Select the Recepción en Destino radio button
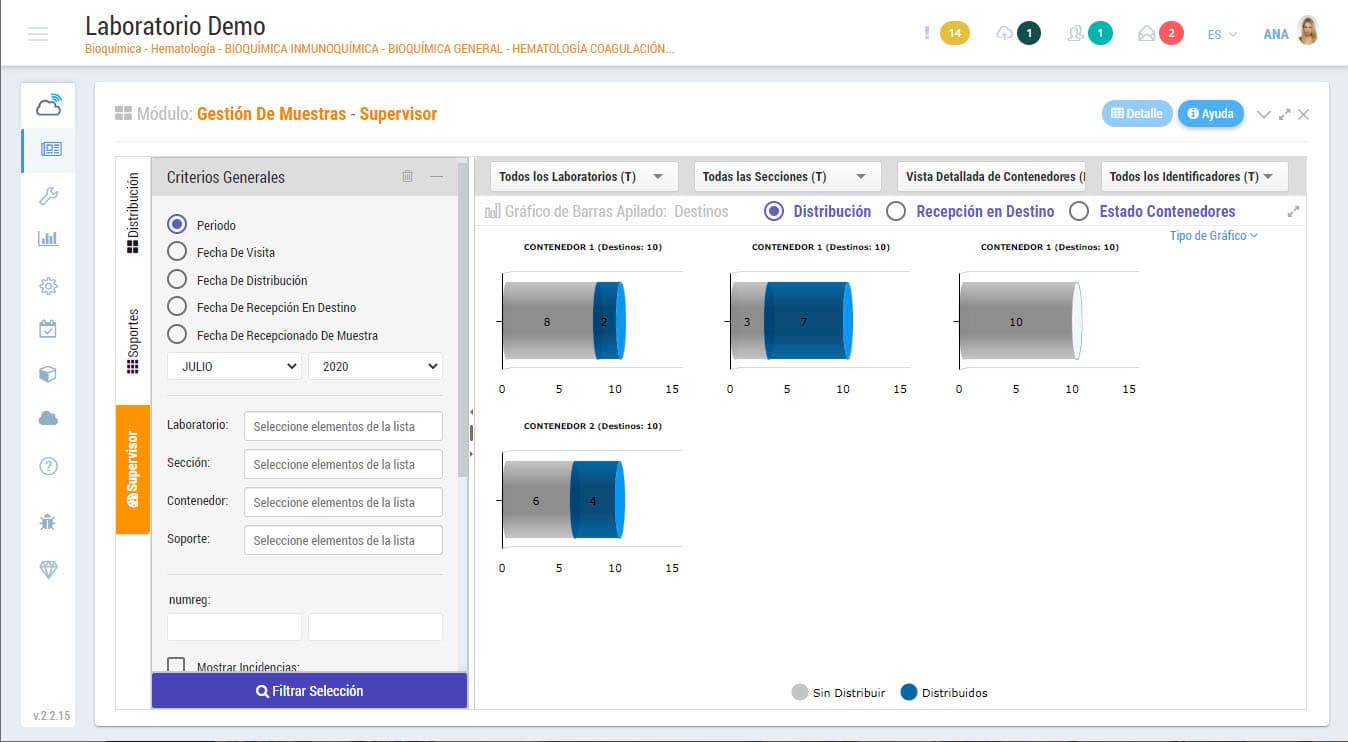Image resolution: width=1348 pixels, height=742 pixels. pyautogui.click(x=896, y=211)
